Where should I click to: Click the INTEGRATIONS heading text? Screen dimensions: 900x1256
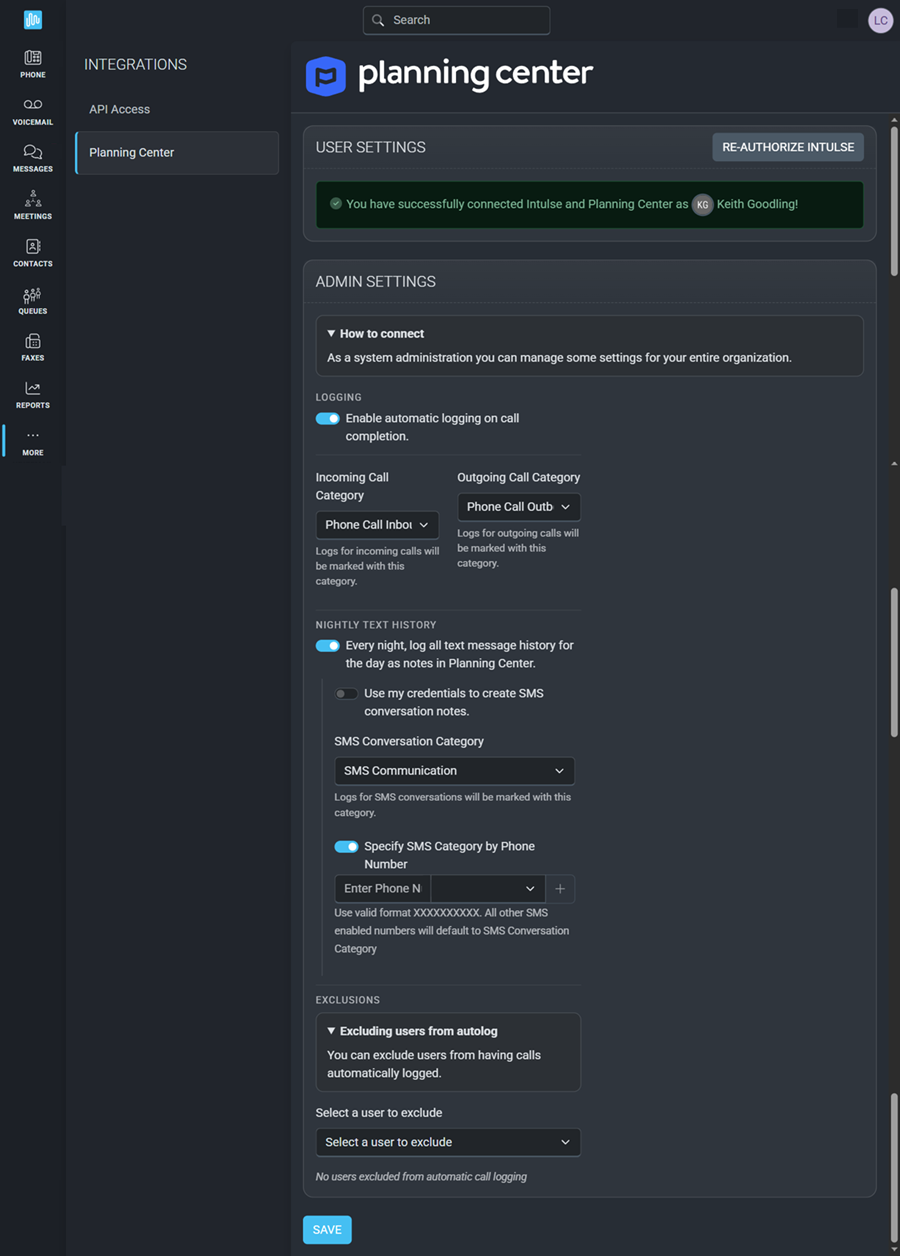coord(135,64)
